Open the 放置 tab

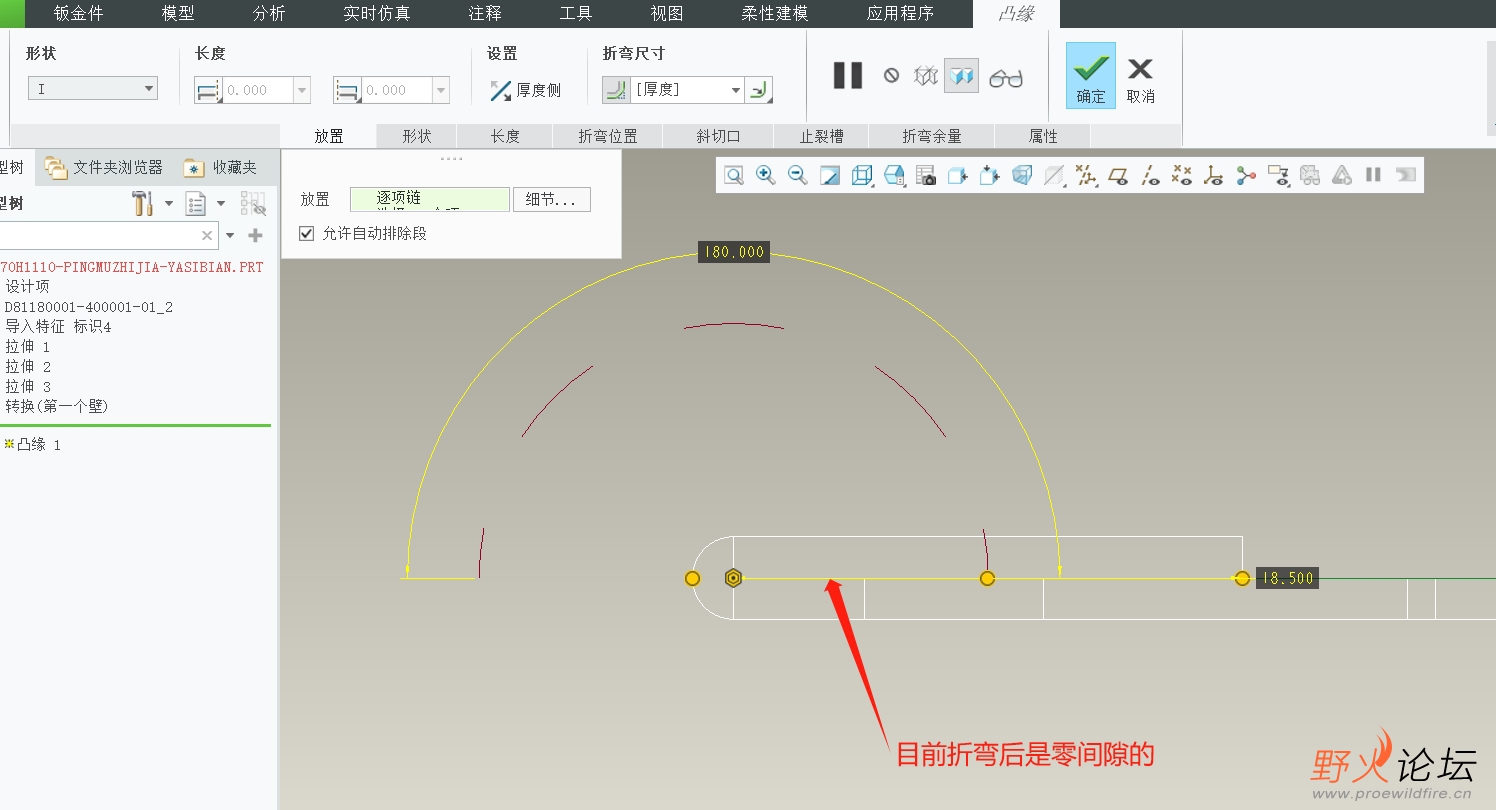pos(329,136)
